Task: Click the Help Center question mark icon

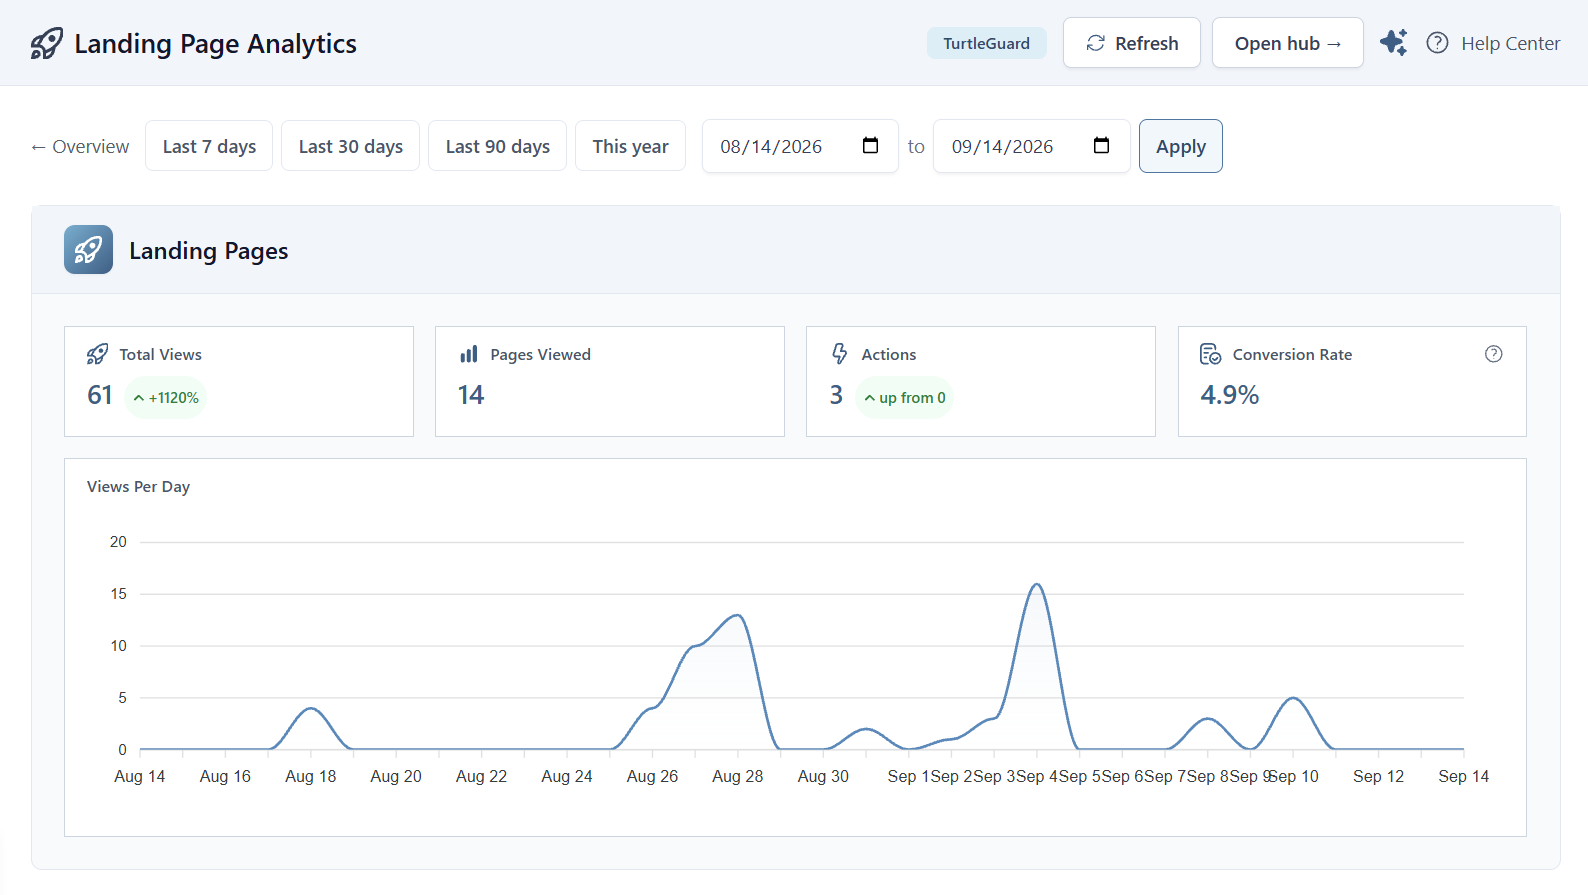Action: (1437, 43)
